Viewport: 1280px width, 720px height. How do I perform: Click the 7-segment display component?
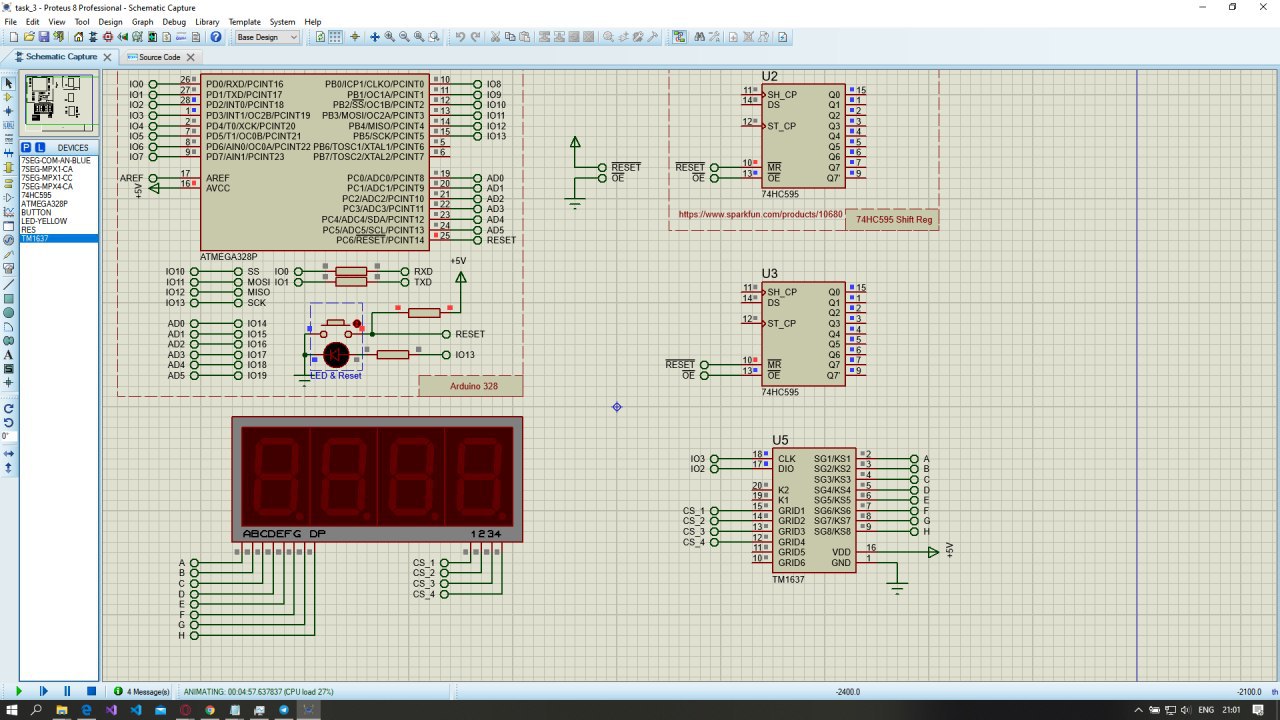tap(377, 479)
